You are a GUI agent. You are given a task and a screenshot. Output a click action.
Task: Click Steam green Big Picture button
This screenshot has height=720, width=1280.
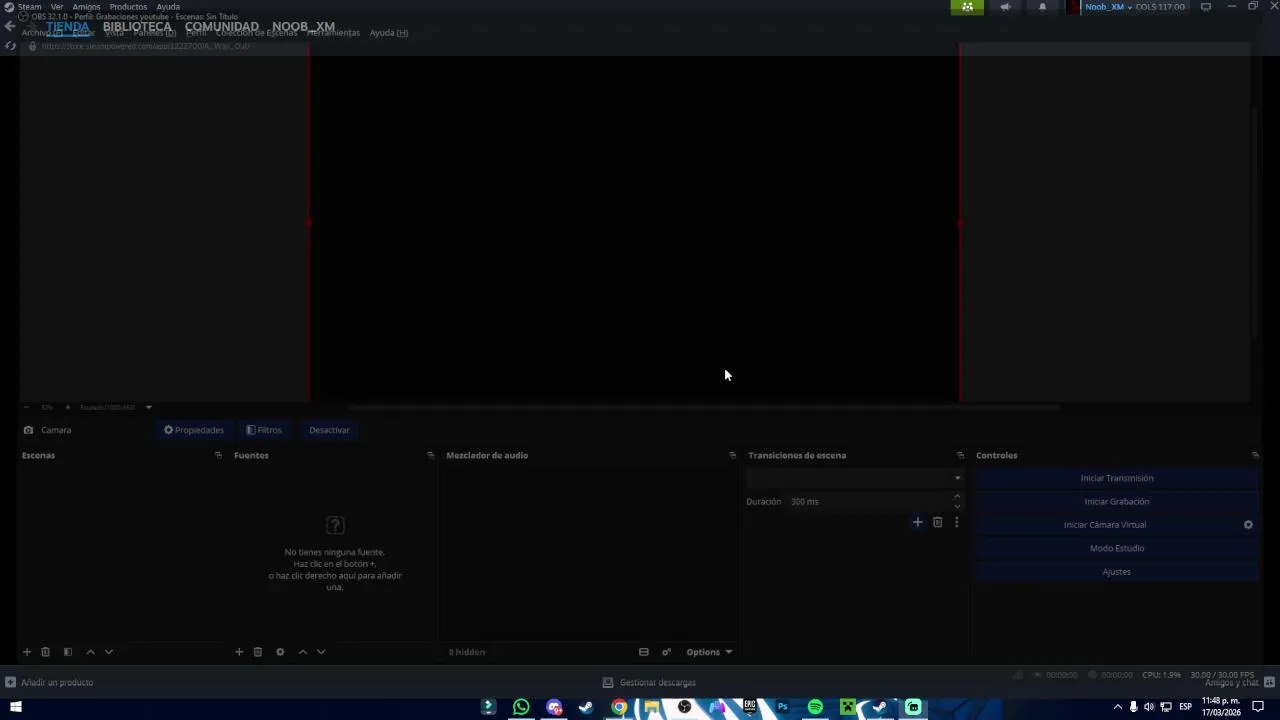pyautogui.click(x=967, y=7)
